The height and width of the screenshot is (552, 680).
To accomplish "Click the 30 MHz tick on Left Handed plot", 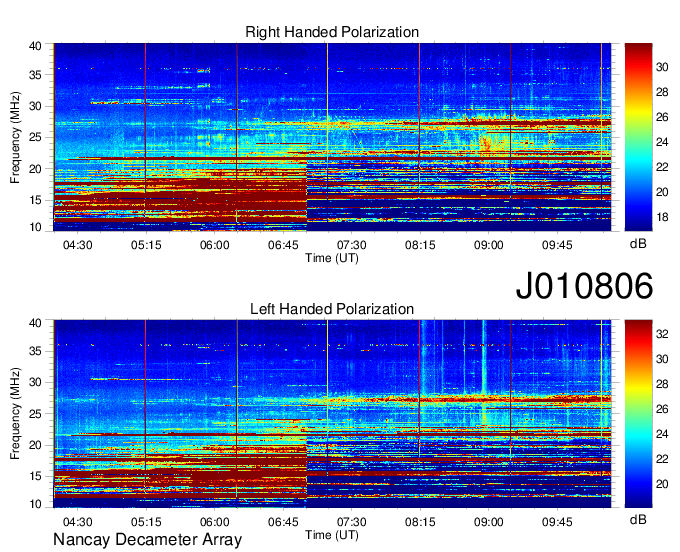I will tap(35, 382).
